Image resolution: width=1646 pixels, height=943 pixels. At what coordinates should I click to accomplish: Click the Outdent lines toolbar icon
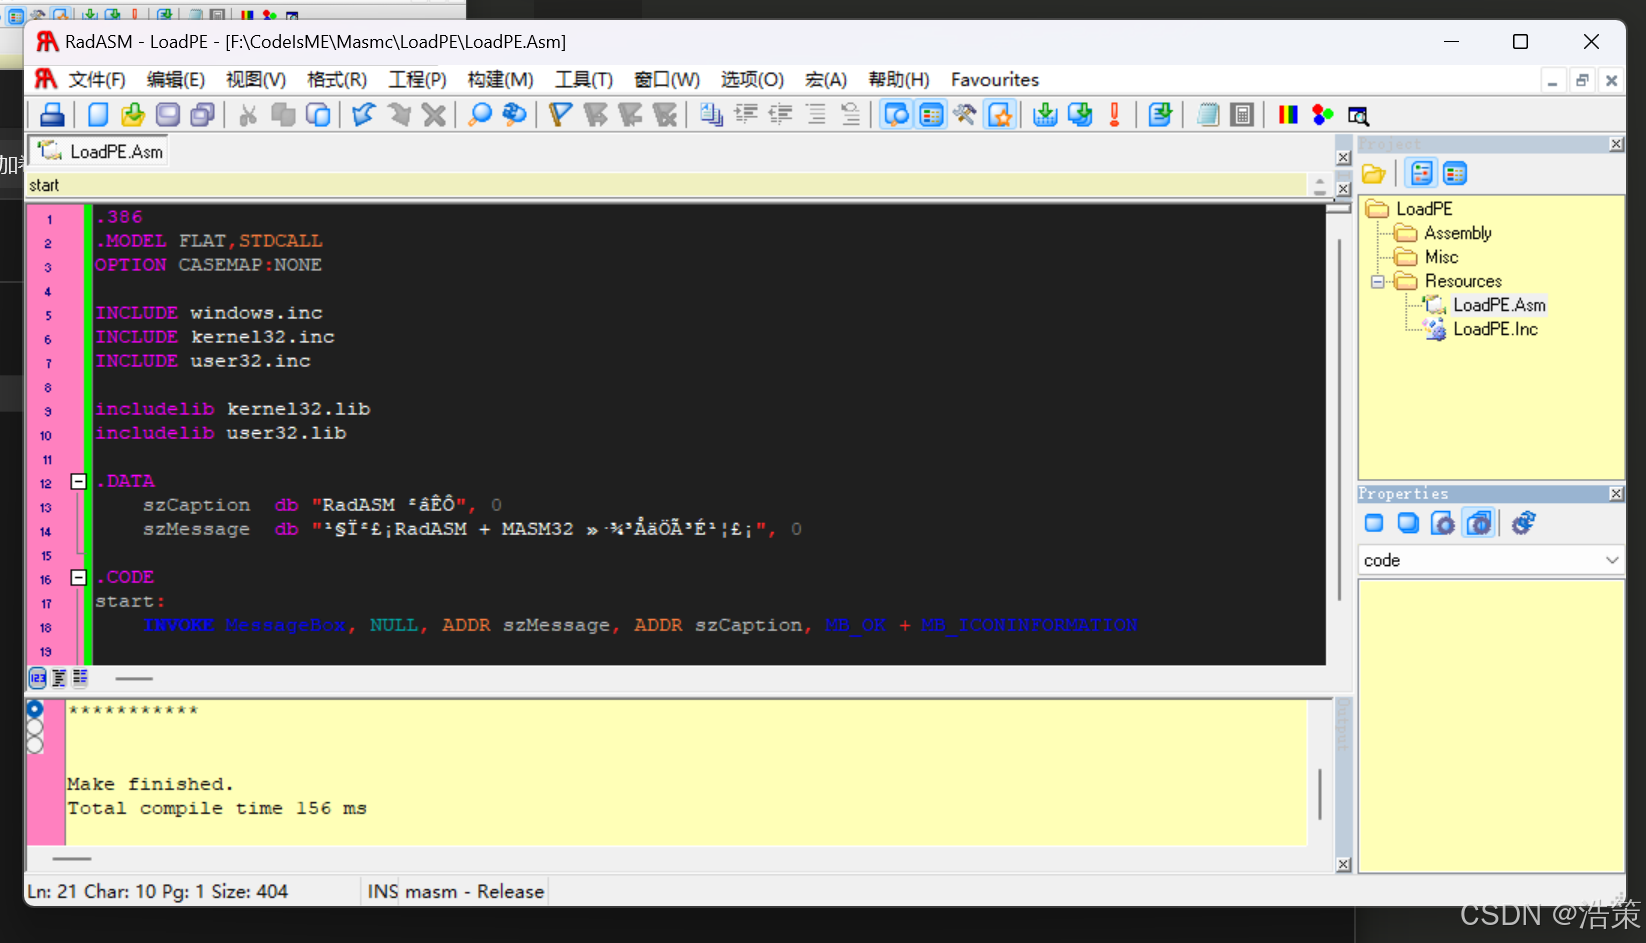(x=781, y=115)
